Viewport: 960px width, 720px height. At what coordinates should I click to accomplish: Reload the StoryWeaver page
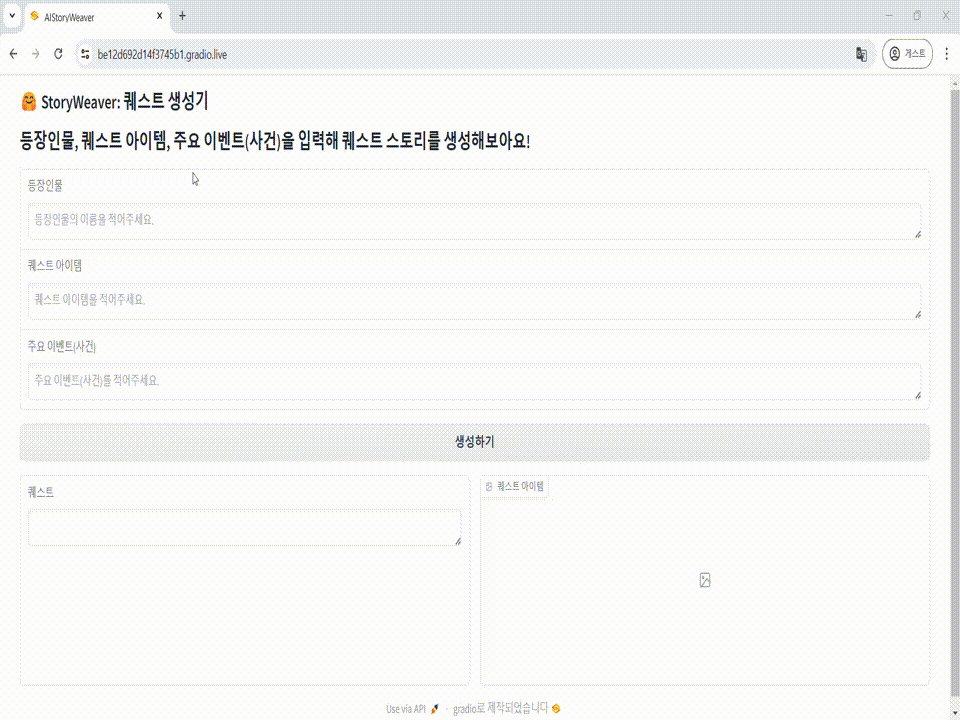point(59,54)
